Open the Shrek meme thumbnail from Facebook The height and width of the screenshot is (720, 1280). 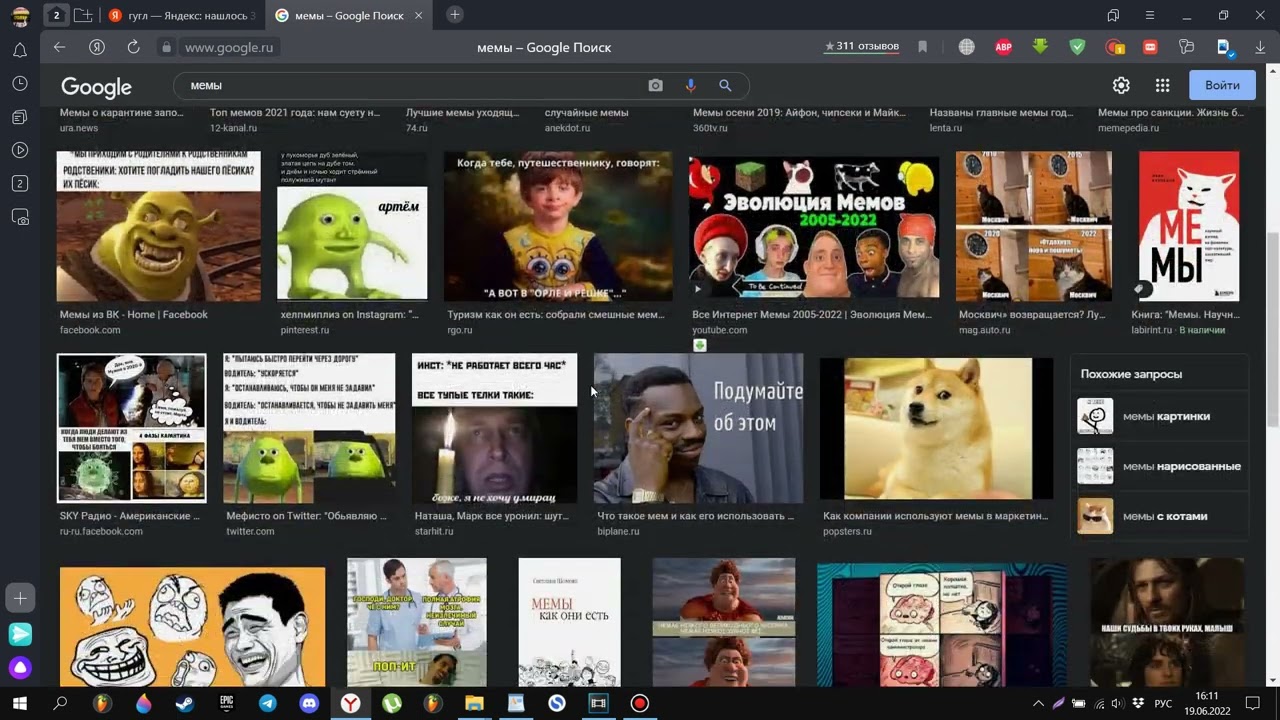click(158, 227)
